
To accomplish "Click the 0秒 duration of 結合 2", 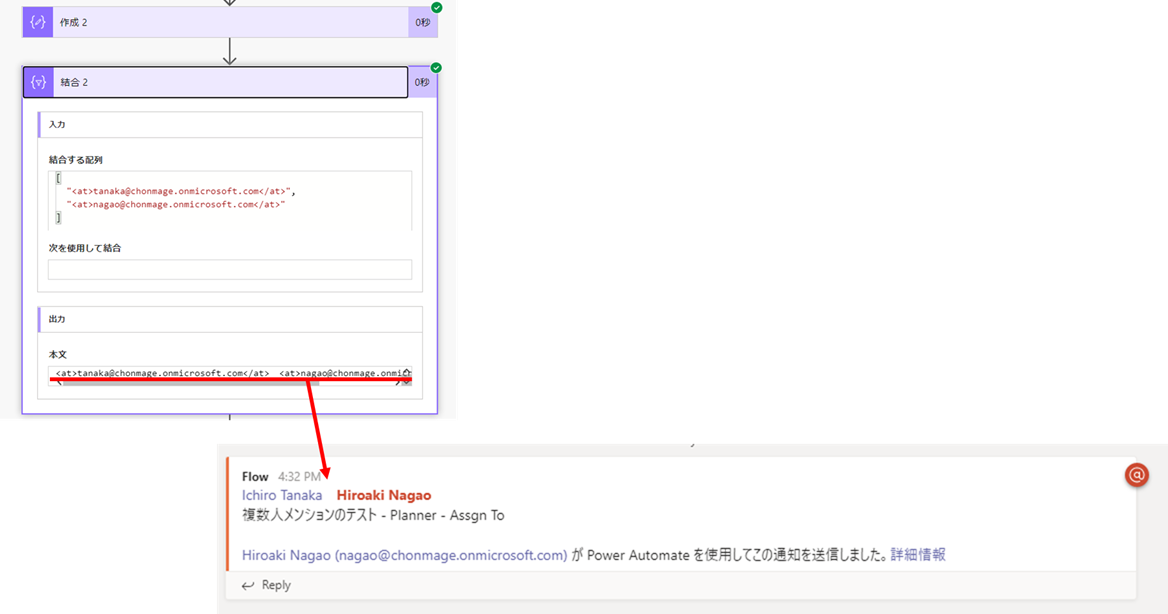I will 422,82.
